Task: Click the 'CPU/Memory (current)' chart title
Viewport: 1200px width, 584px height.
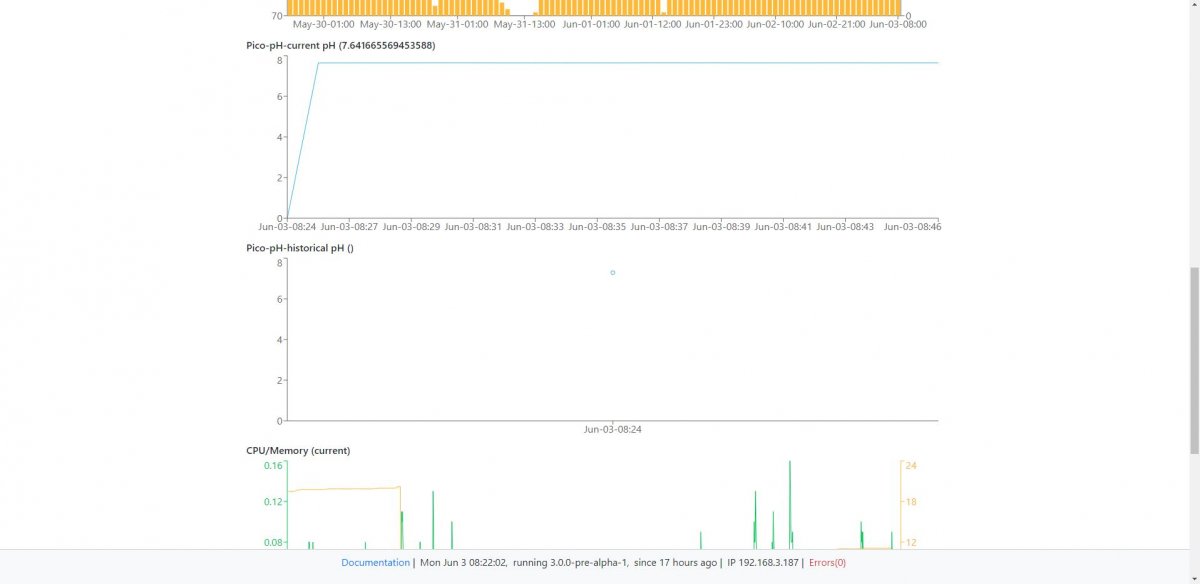Action: (x=298, y=451)
